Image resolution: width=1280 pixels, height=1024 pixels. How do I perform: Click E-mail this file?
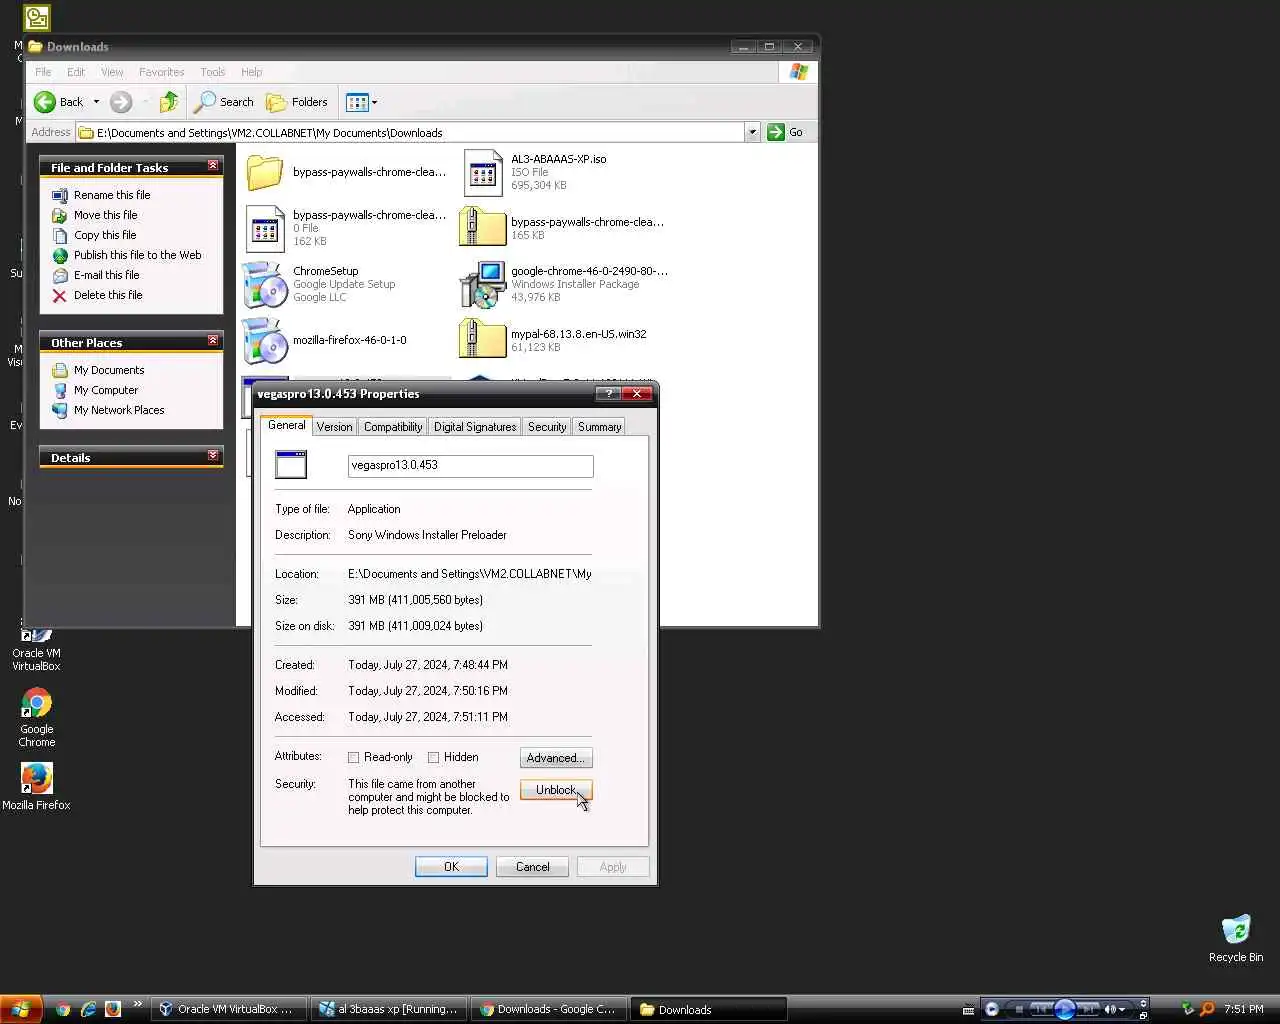(107, 275)
